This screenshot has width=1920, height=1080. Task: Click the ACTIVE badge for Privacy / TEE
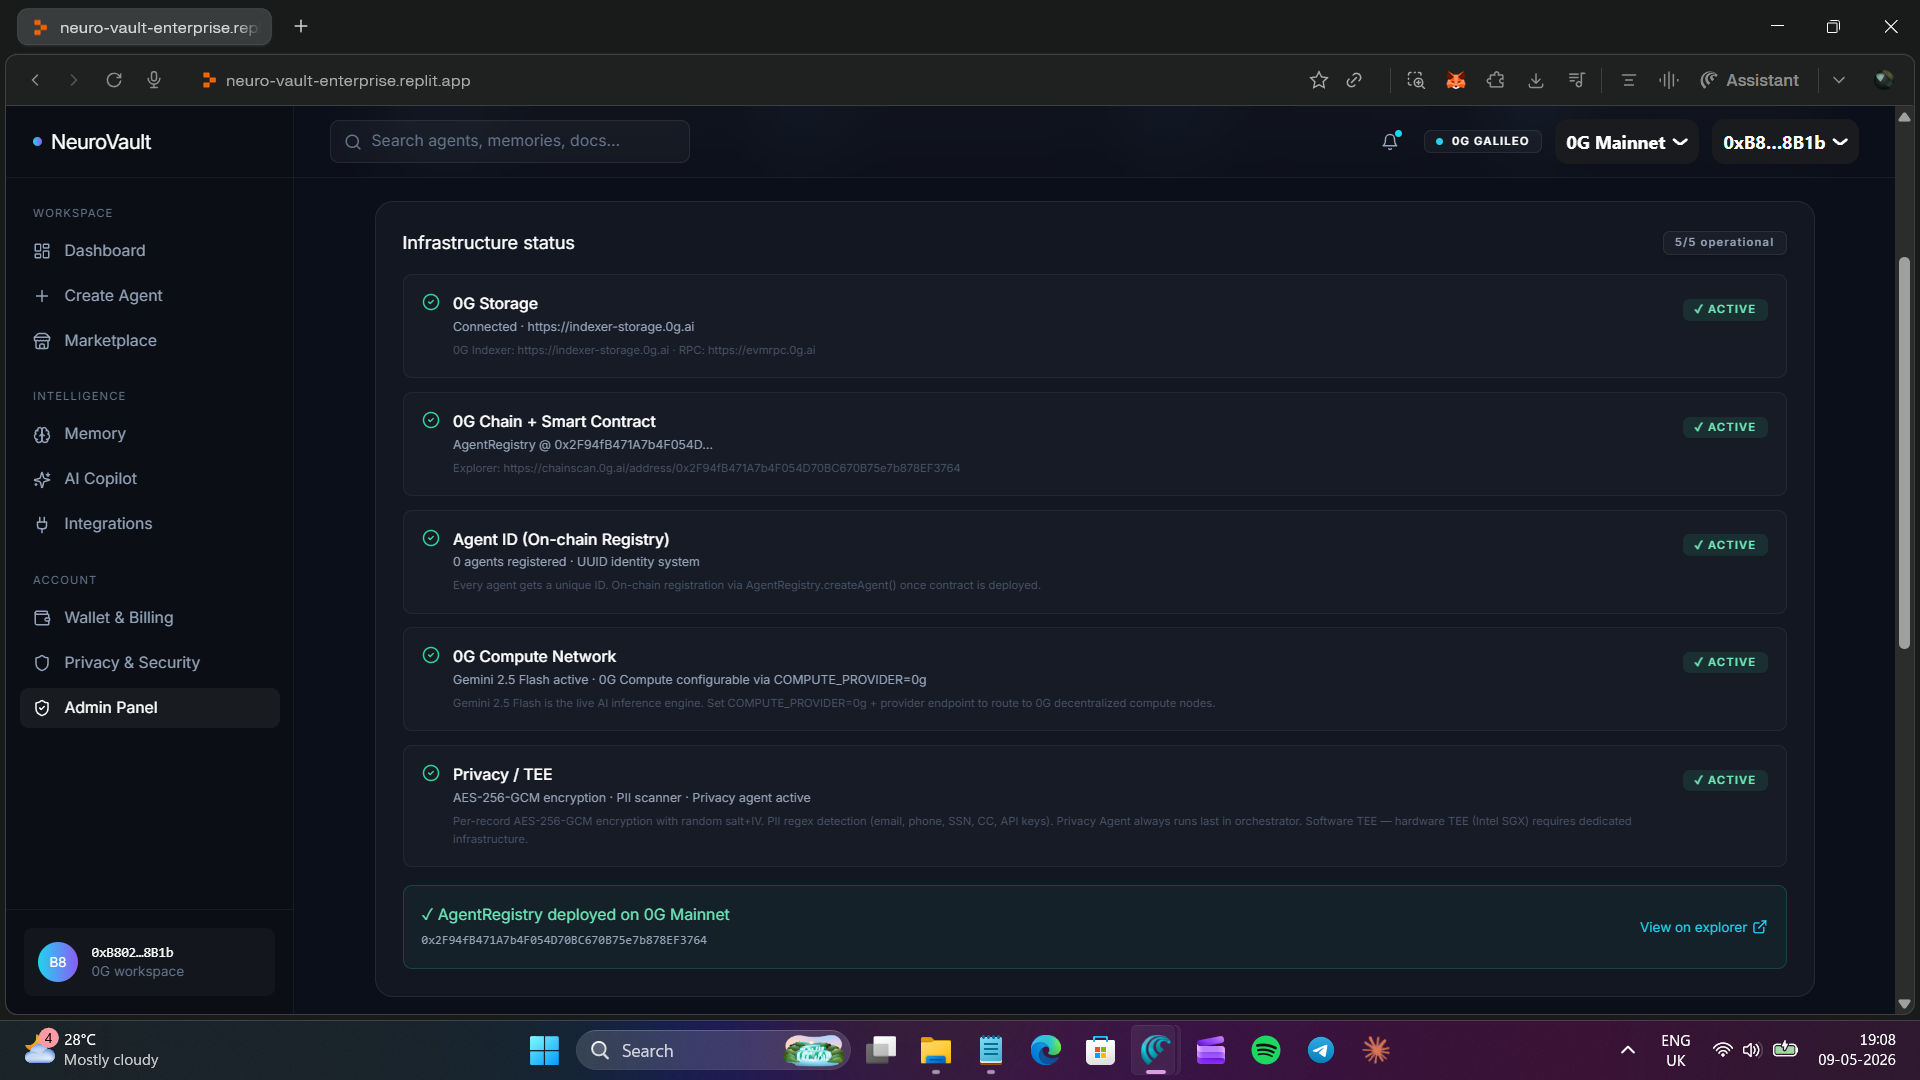pos(1725,781)
